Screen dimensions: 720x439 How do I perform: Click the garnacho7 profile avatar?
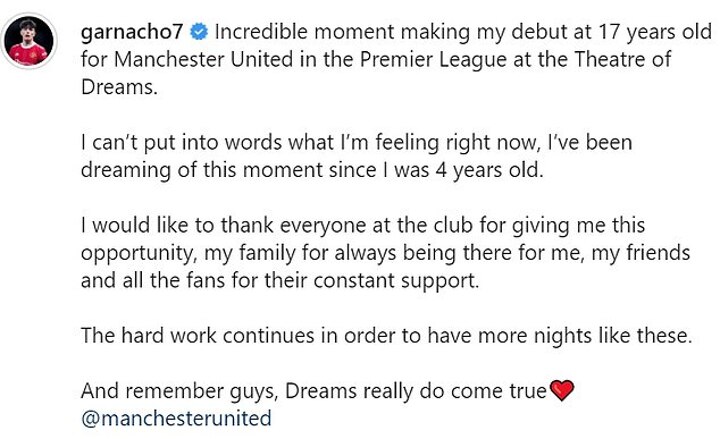pos(28,41)
